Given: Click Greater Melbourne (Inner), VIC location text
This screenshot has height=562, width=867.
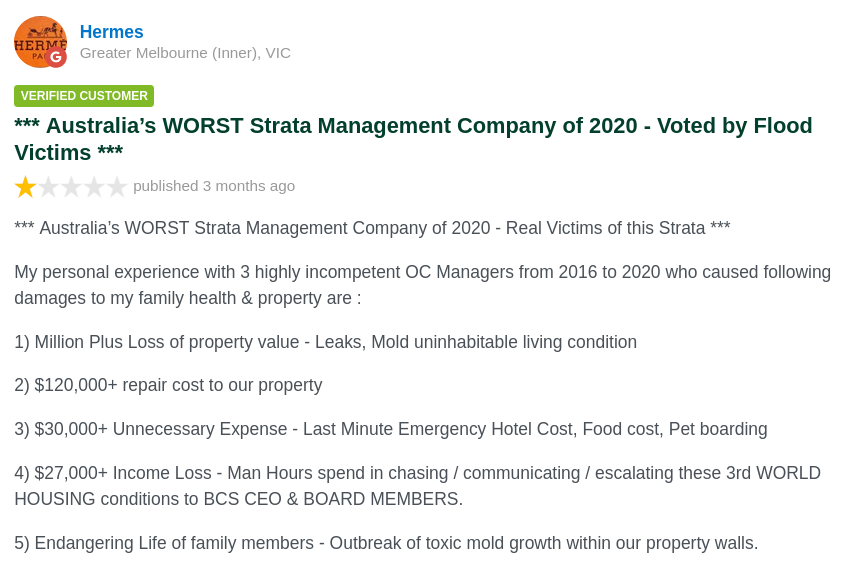Looking at the screenshot, I should tap(185, 53).
